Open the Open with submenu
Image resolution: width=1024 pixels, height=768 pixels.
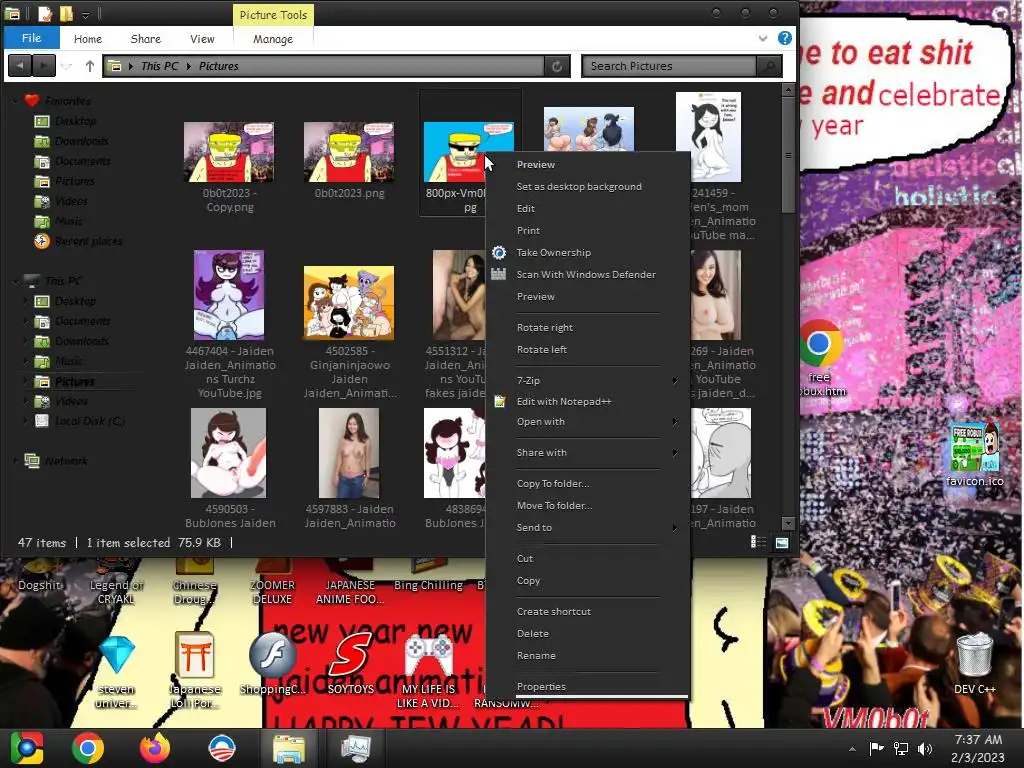coord(588,422)
